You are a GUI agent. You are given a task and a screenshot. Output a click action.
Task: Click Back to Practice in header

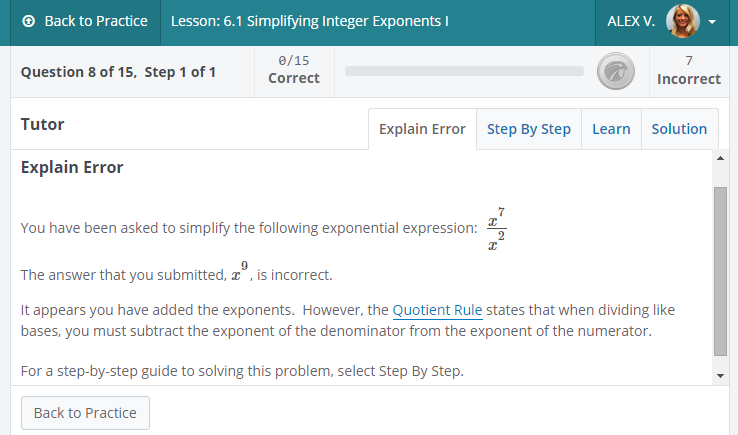pos(85,21)
